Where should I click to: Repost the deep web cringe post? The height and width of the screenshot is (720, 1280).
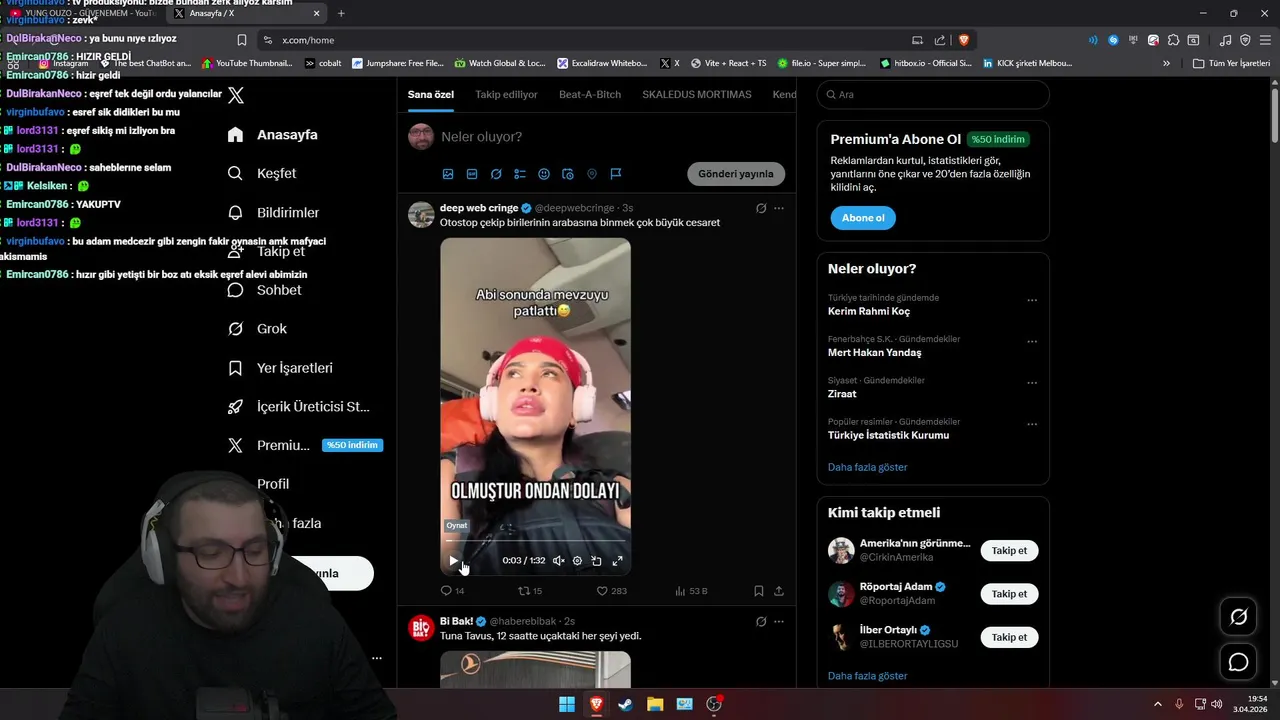530,591
